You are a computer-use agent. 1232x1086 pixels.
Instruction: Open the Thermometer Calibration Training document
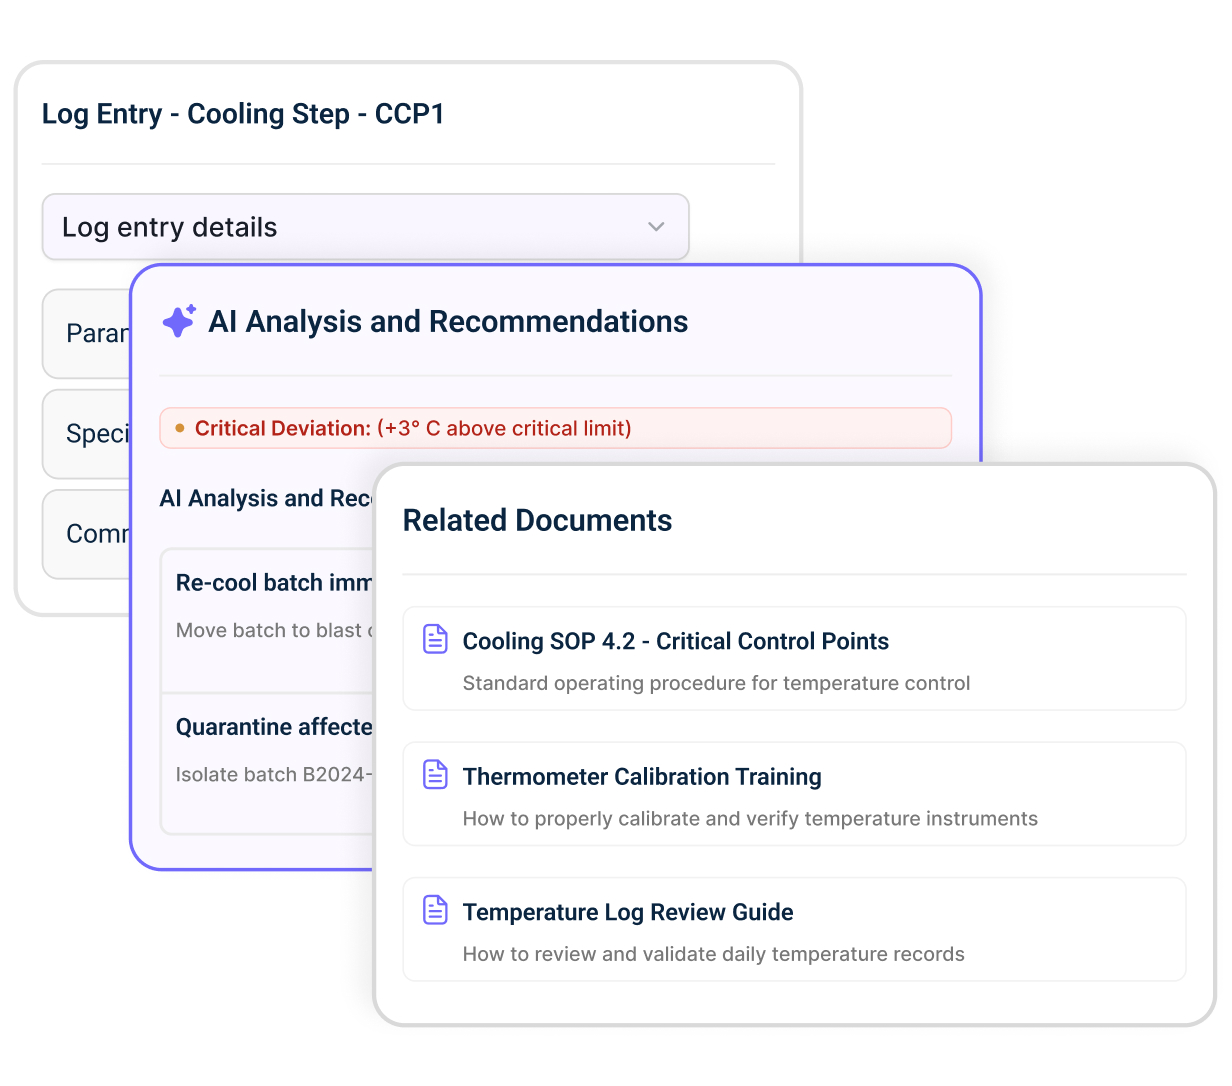tap(641, 776)
